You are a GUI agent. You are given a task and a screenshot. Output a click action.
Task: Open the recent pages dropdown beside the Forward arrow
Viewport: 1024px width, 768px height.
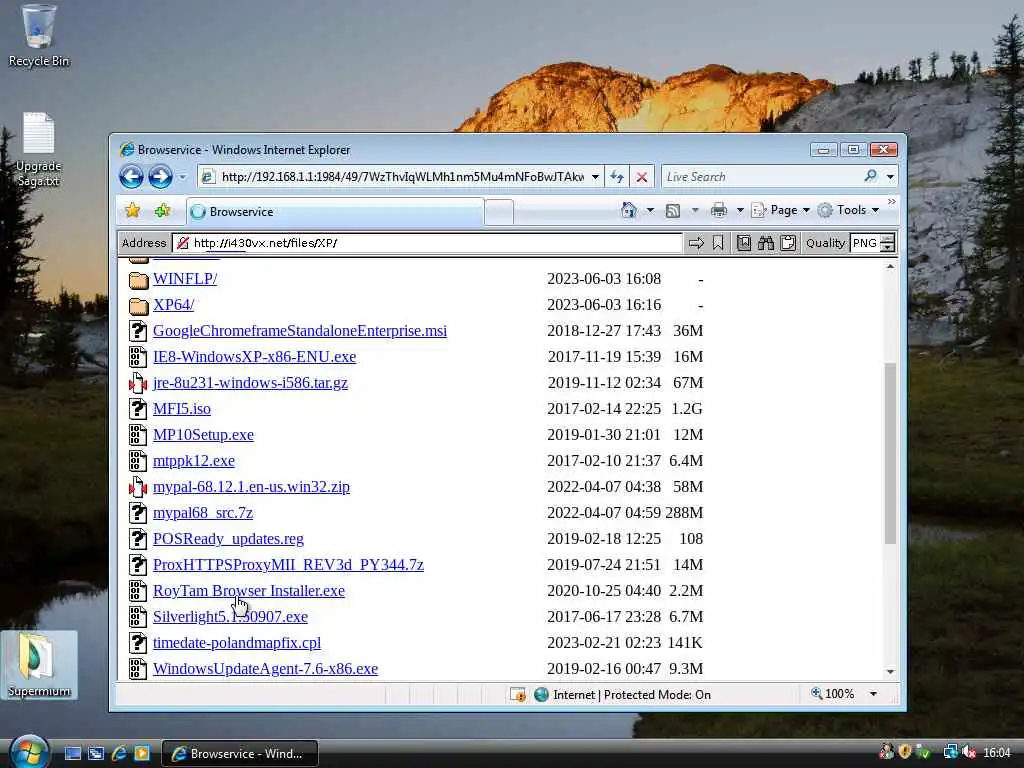pyautogui.click(x=183, y=177)
